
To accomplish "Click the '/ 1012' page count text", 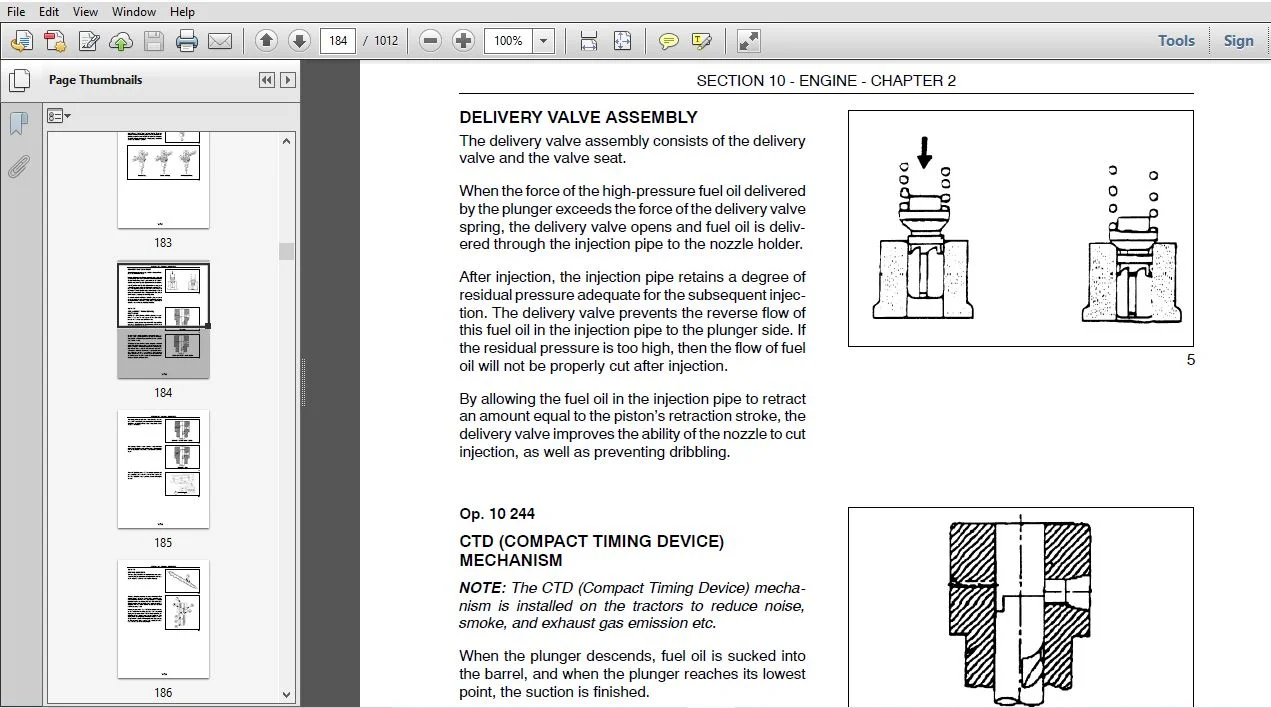I will coord(380,41).
